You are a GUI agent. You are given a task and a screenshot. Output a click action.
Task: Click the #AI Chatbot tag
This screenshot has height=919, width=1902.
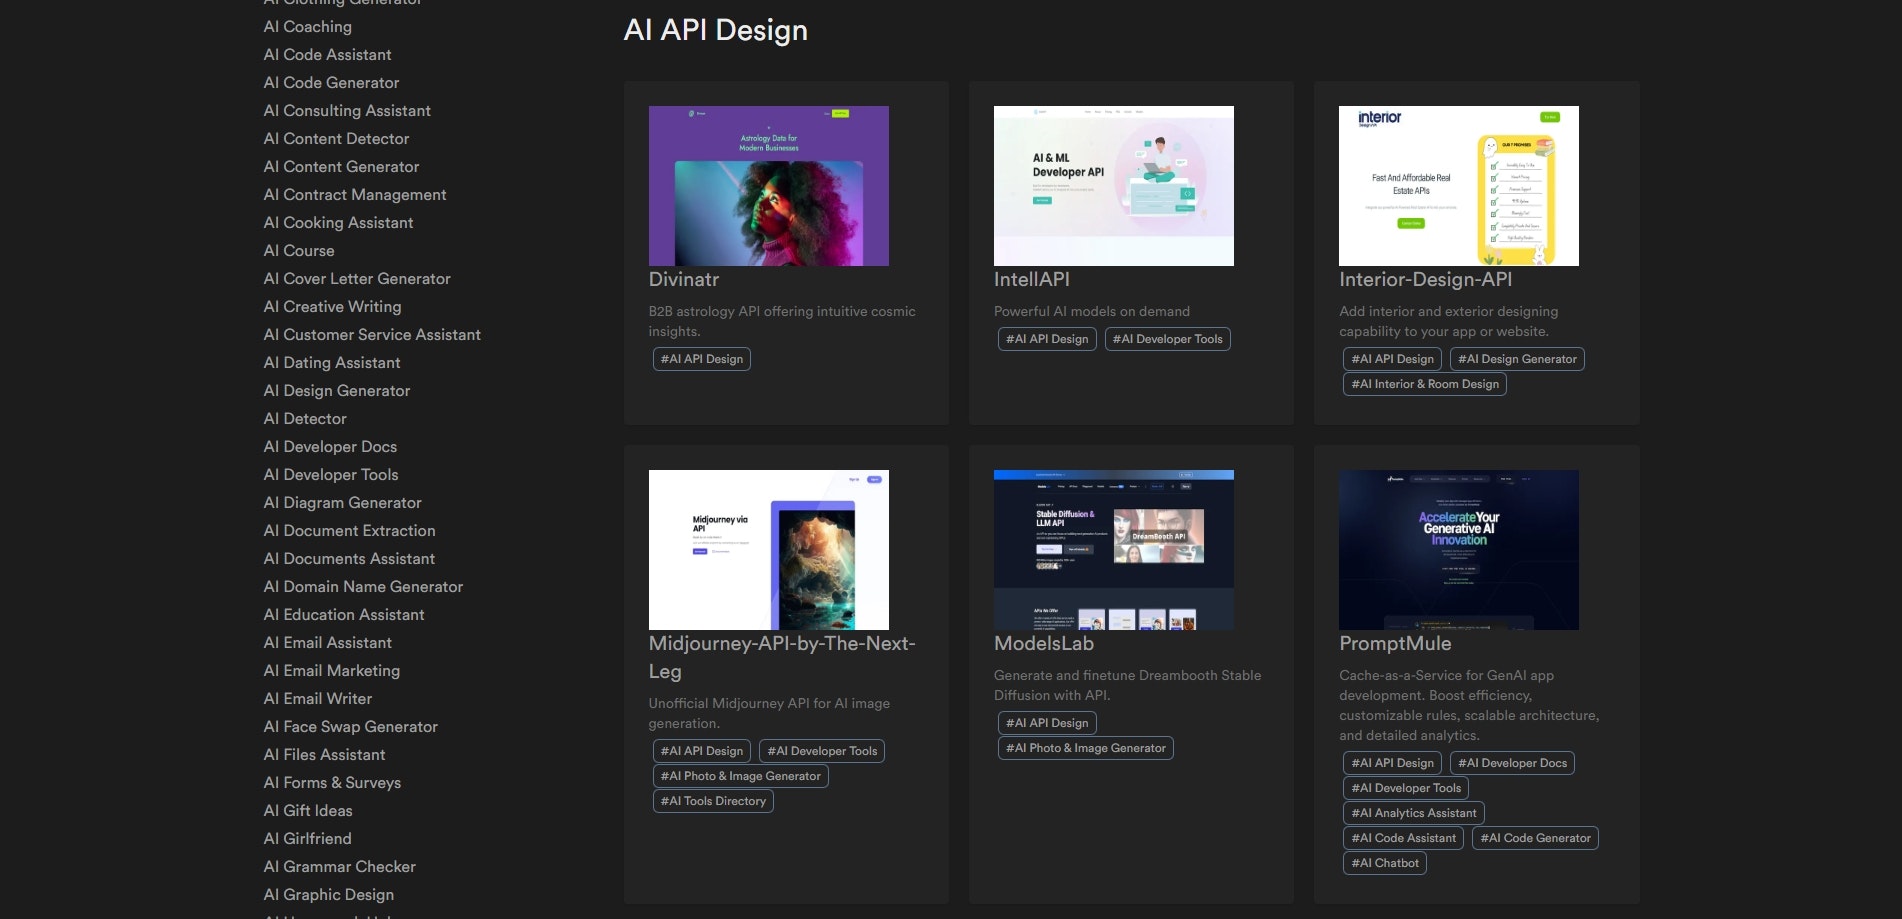pyautogui.click(x=1385, y=863)
